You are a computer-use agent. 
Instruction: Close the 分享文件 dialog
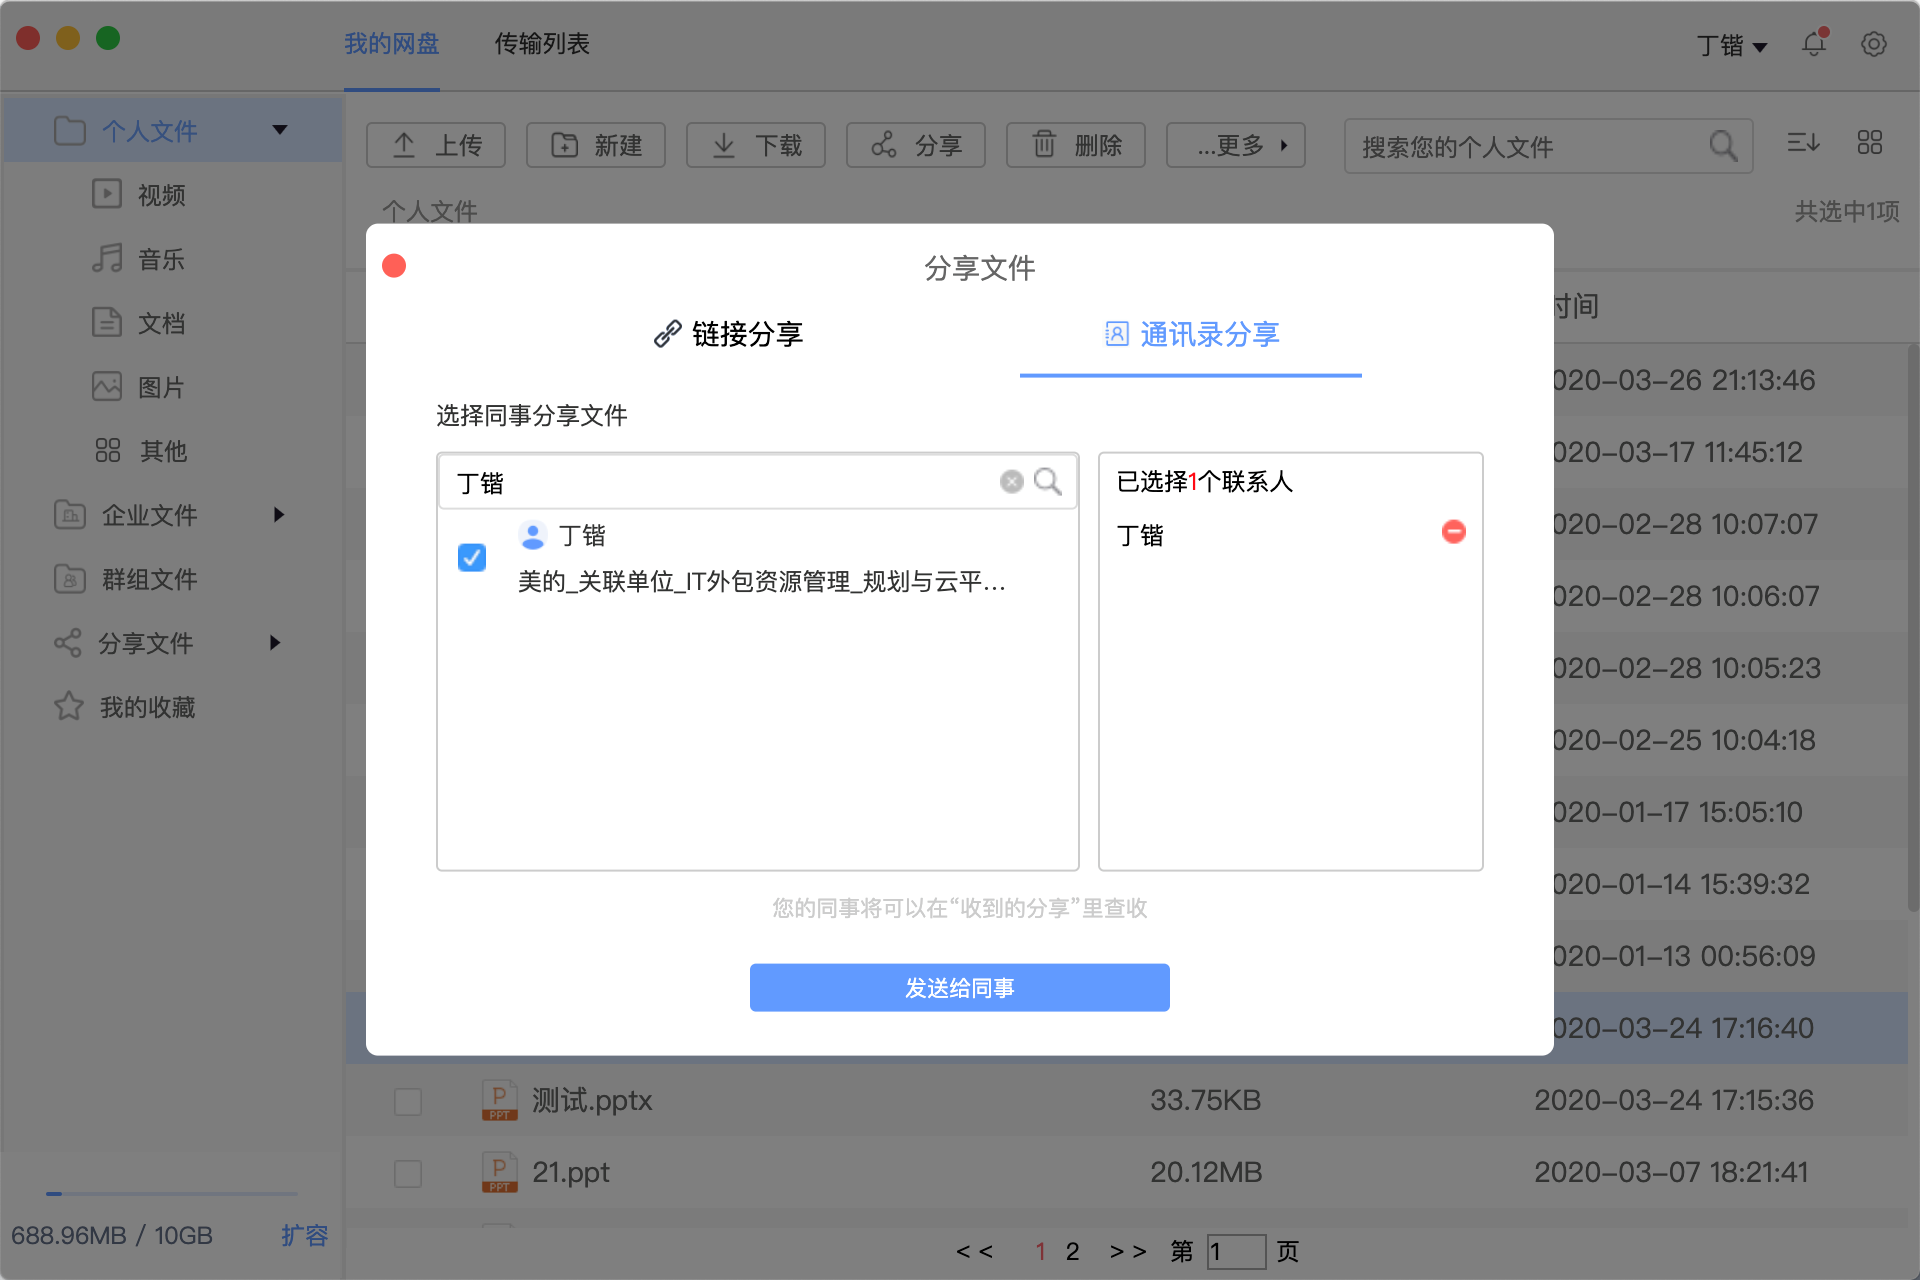[394, 266]
